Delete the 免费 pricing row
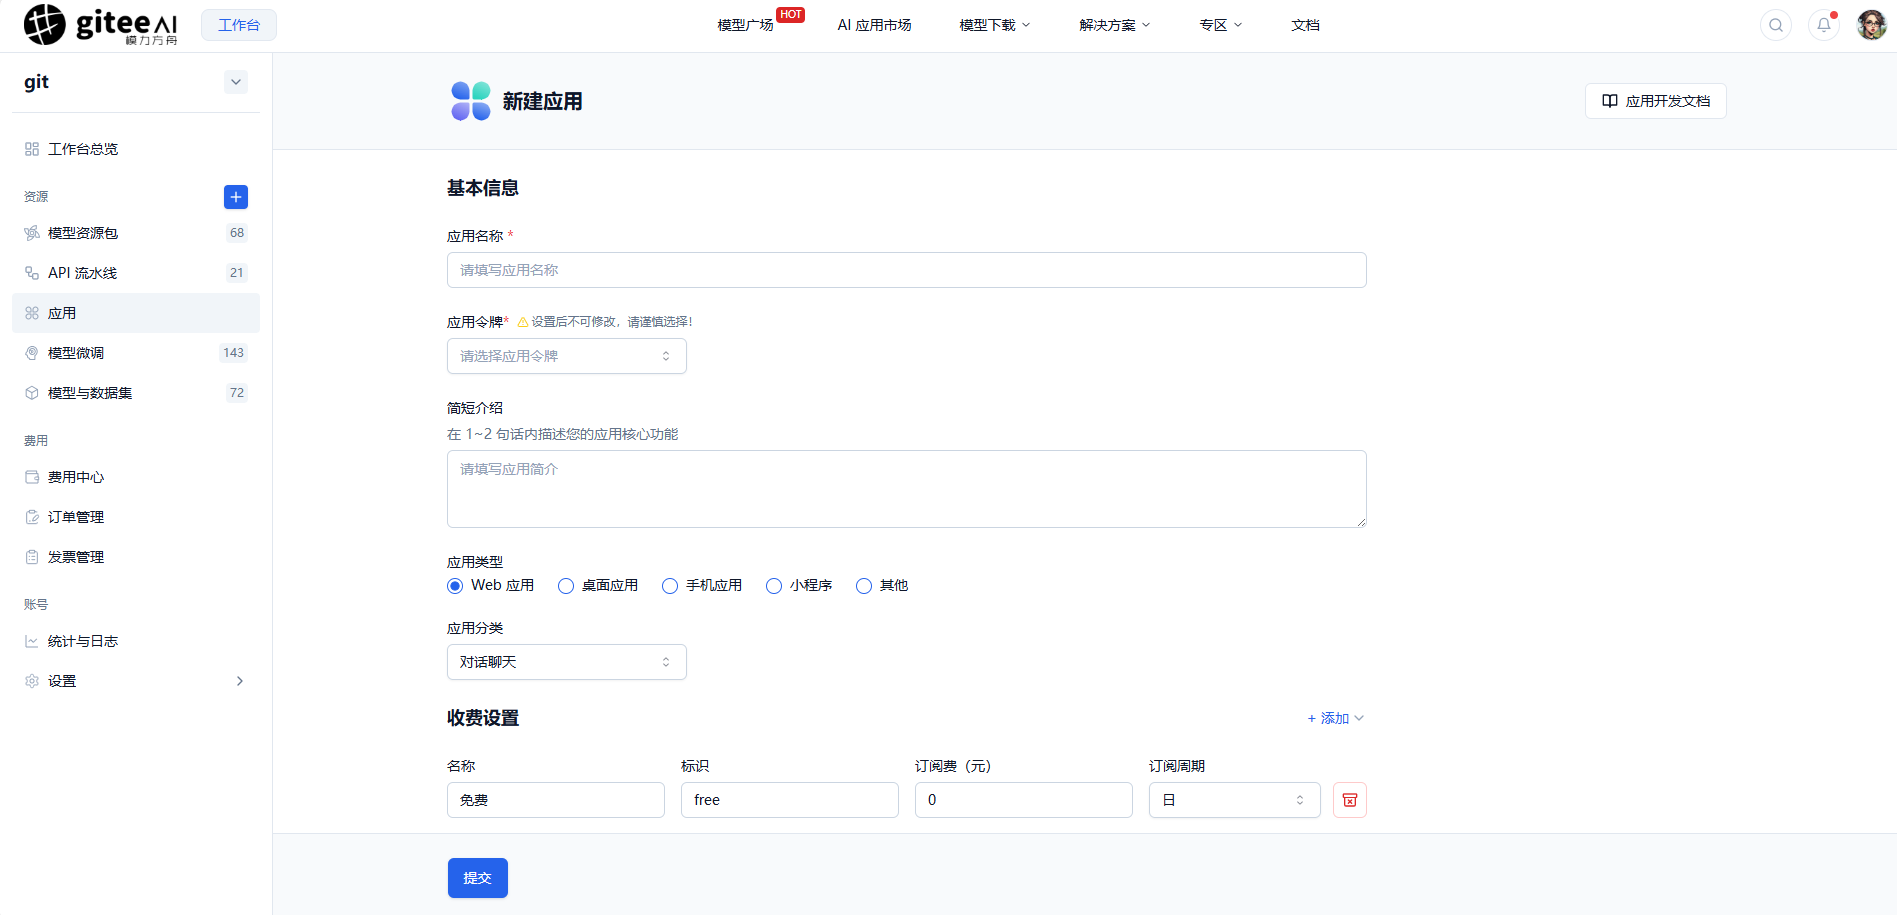The image size is (1897, 915). coord(1350,800)
